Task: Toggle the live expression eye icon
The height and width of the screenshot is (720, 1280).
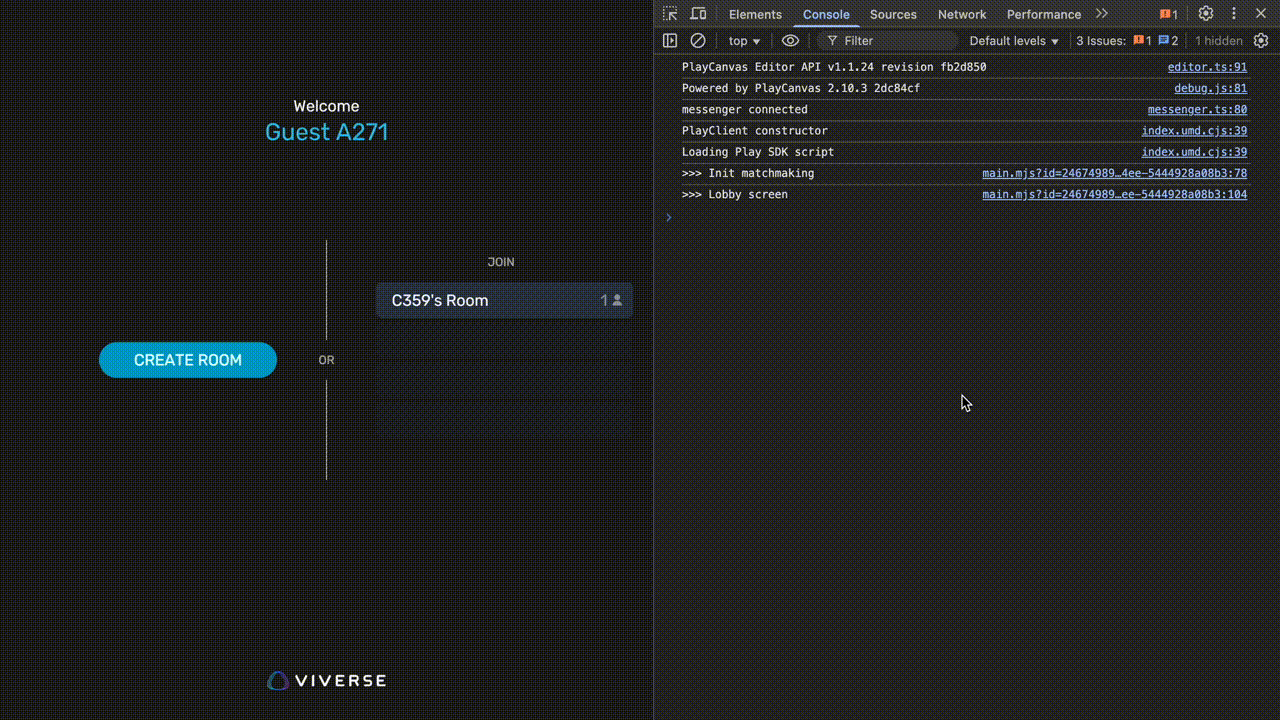Action: [x=790, y=41]
